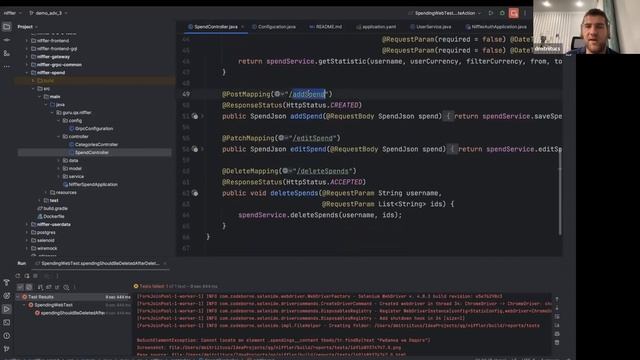The width and height of the screenshot is (640, 360).
Task: Click the editor vertical scrollbar
Action: pos(560,191)
